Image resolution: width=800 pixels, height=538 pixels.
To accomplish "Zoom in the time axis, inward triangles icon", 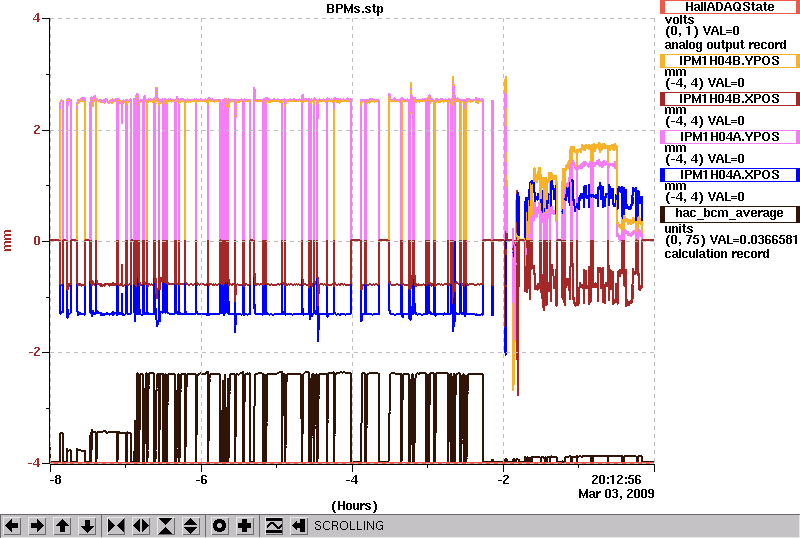I will tap(116, 526).
